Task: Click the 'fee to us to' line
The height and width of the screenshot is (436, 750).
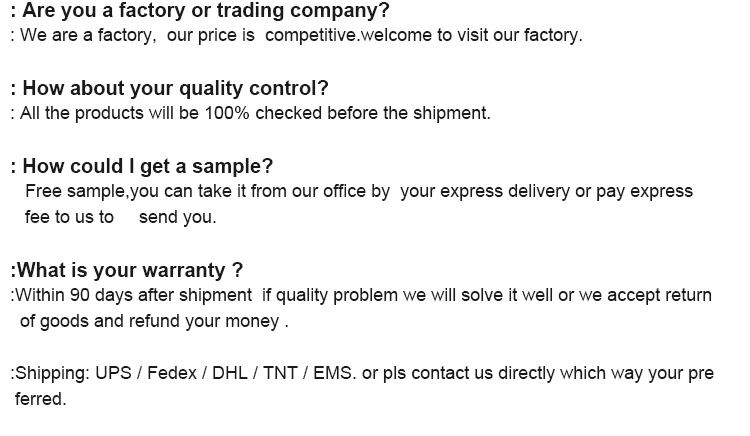Action: point(69,216)
